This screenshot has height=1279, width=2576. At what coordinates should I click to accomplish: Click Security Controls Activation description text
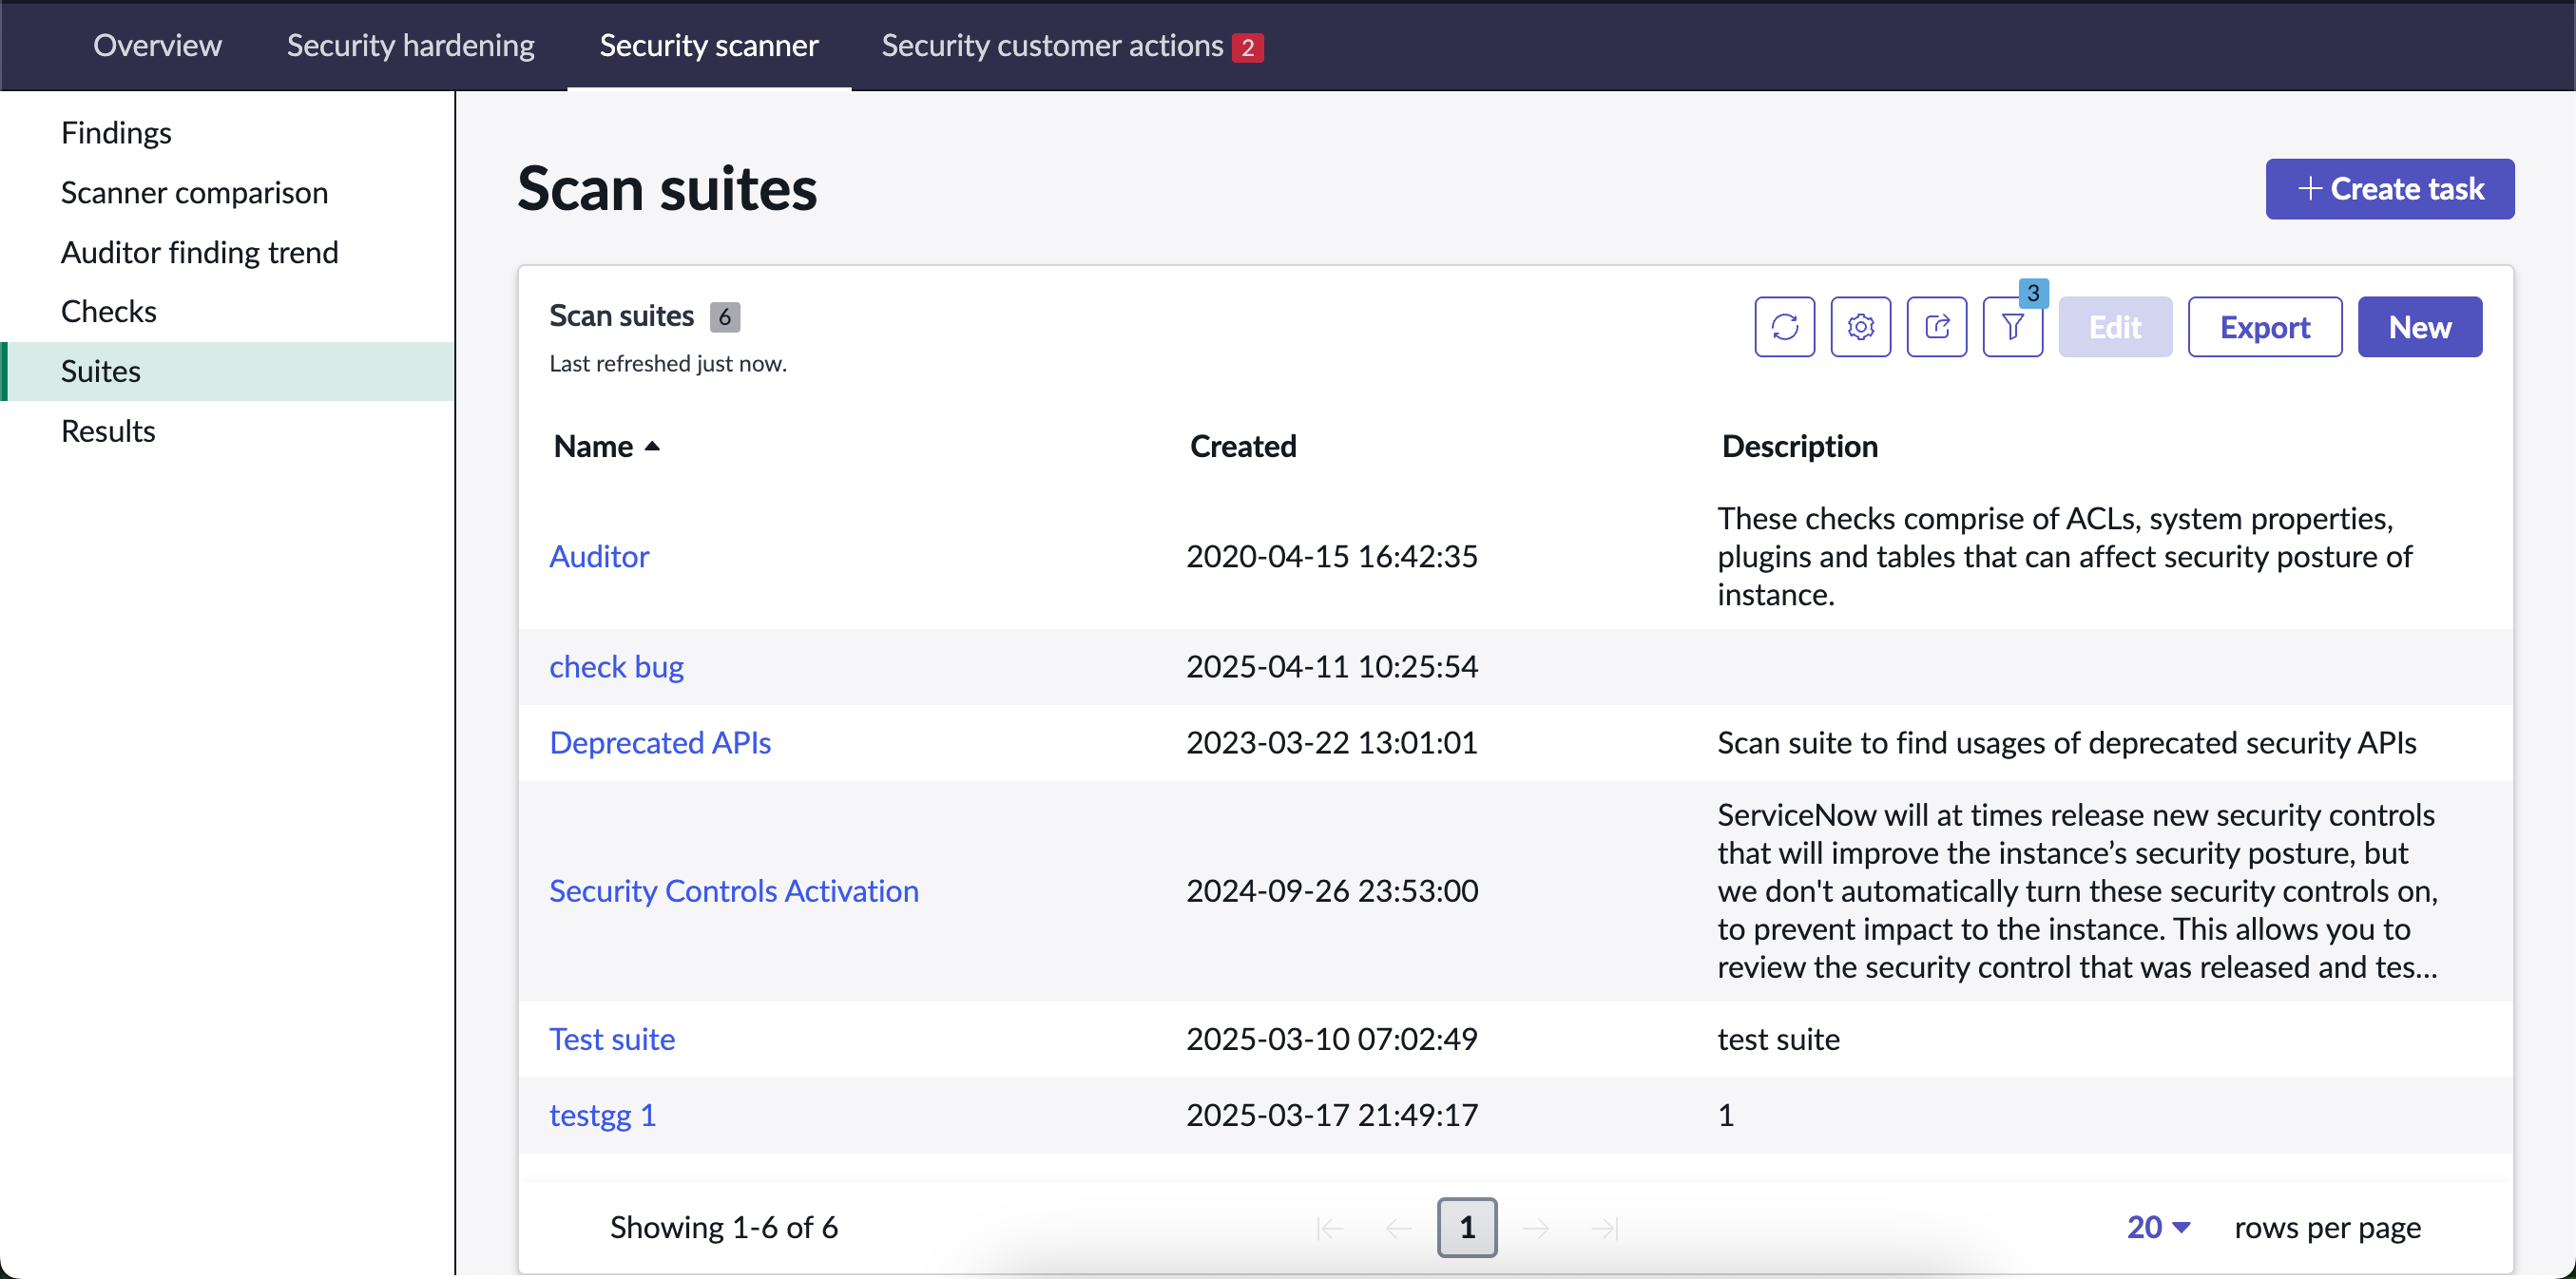click(x=2078, y=890)
